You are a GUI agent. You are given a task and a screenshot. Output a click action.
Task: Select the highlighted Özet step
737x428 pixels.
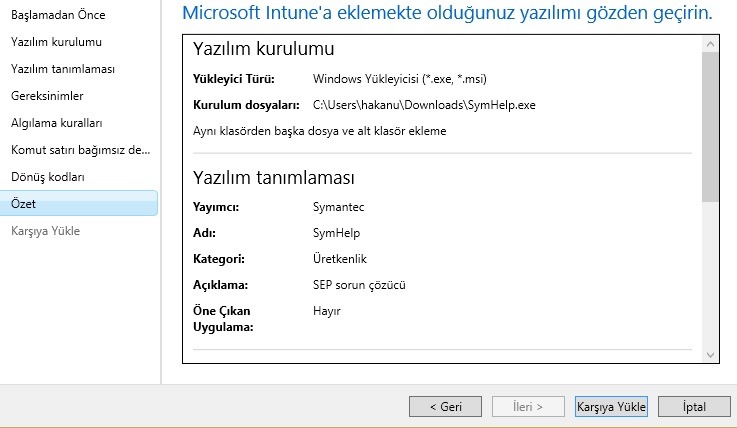click(x=78, y=203)
